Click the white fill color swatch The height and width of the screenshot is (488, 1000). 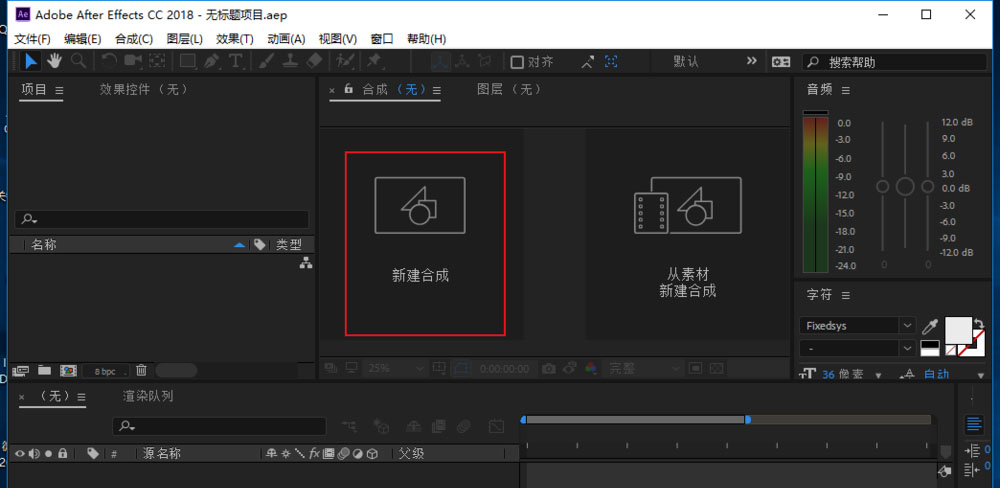click(x=958, y=330)
